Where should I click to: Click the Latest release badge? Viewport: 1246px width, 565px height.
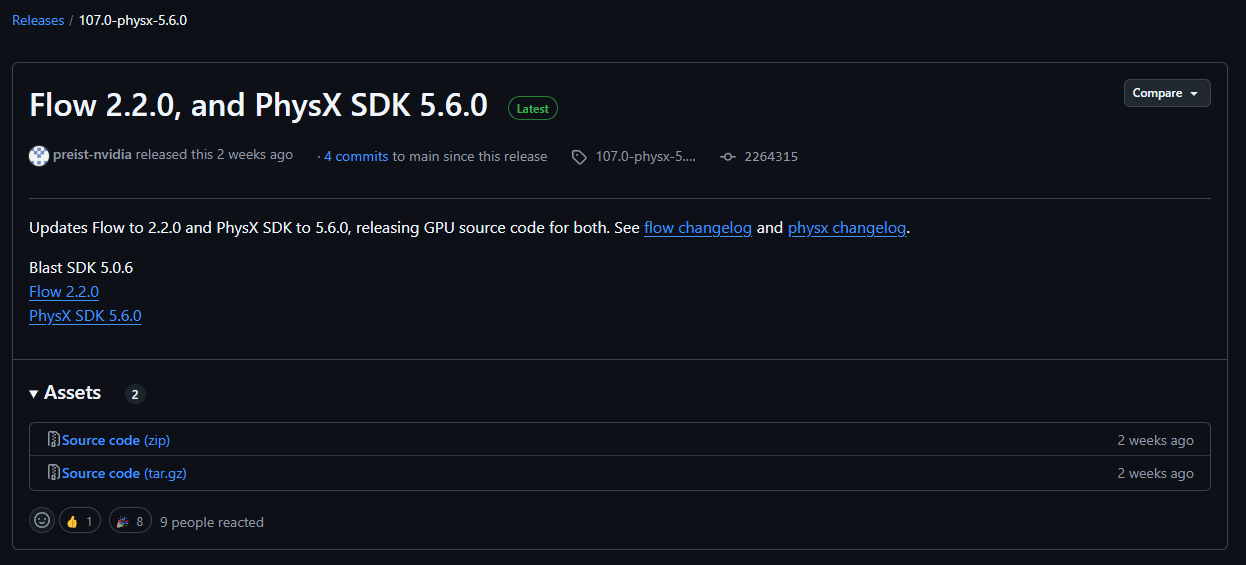pyautogui.click(x=533, y=108)
